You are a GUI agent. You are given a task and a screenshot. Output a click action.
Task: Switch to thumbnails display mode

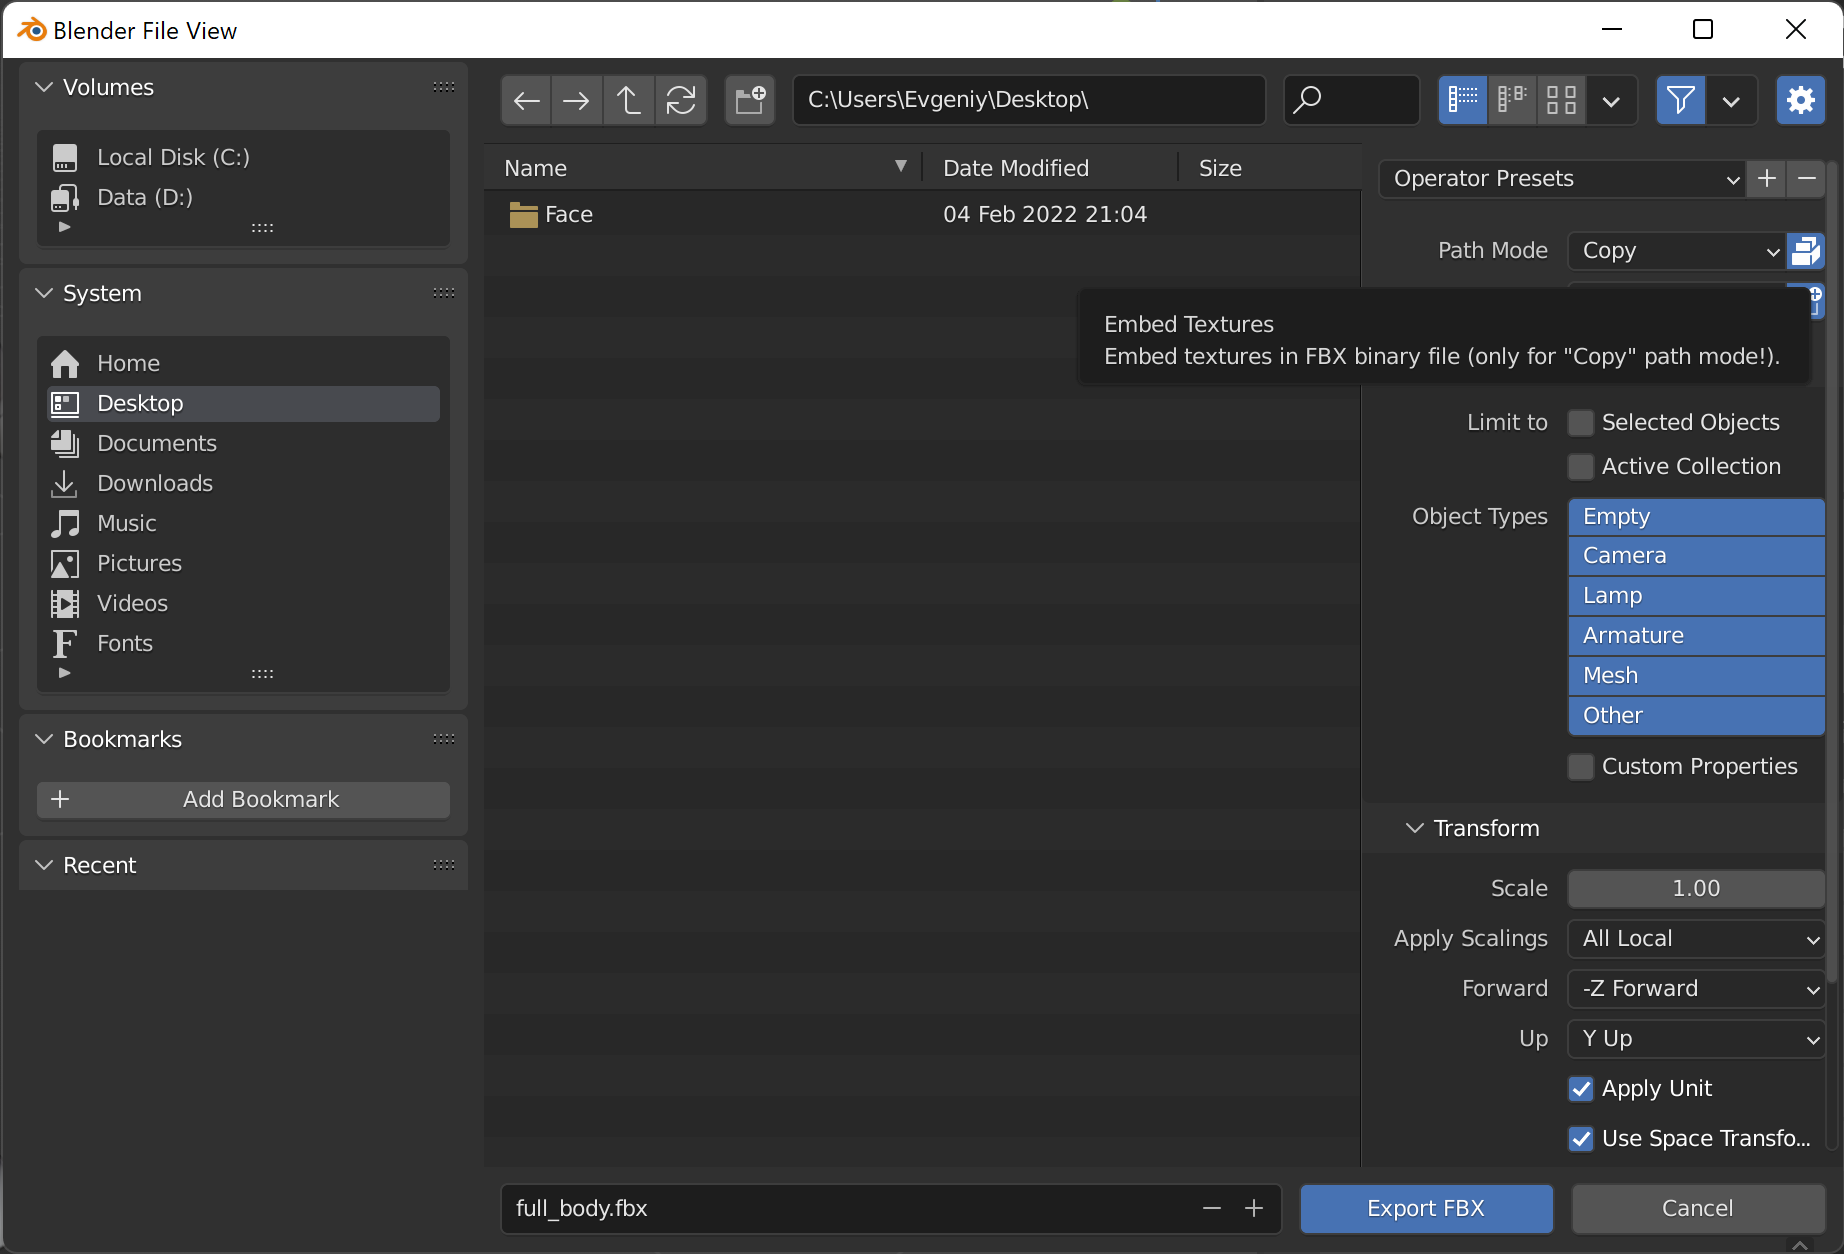coord(1561,100)
